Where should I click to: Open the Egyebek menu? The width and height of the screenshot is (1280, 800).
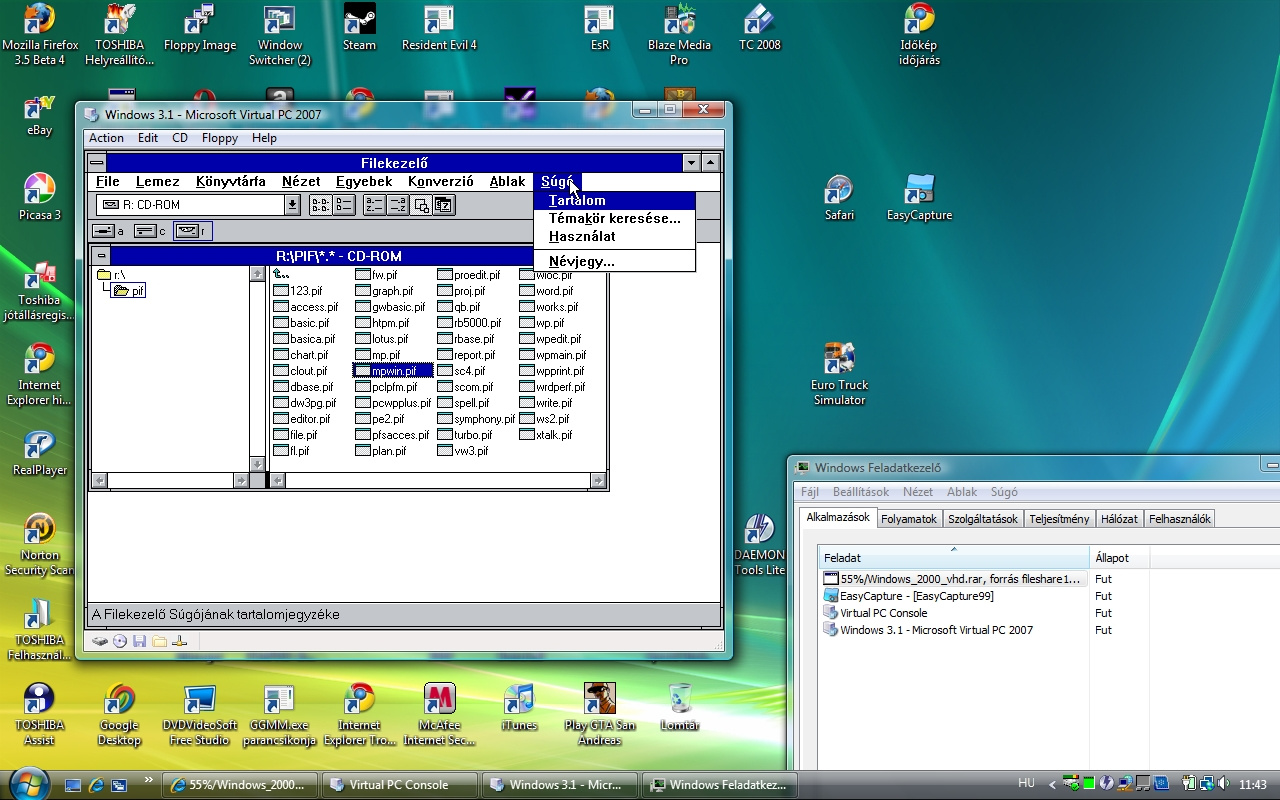click(364, 182)
